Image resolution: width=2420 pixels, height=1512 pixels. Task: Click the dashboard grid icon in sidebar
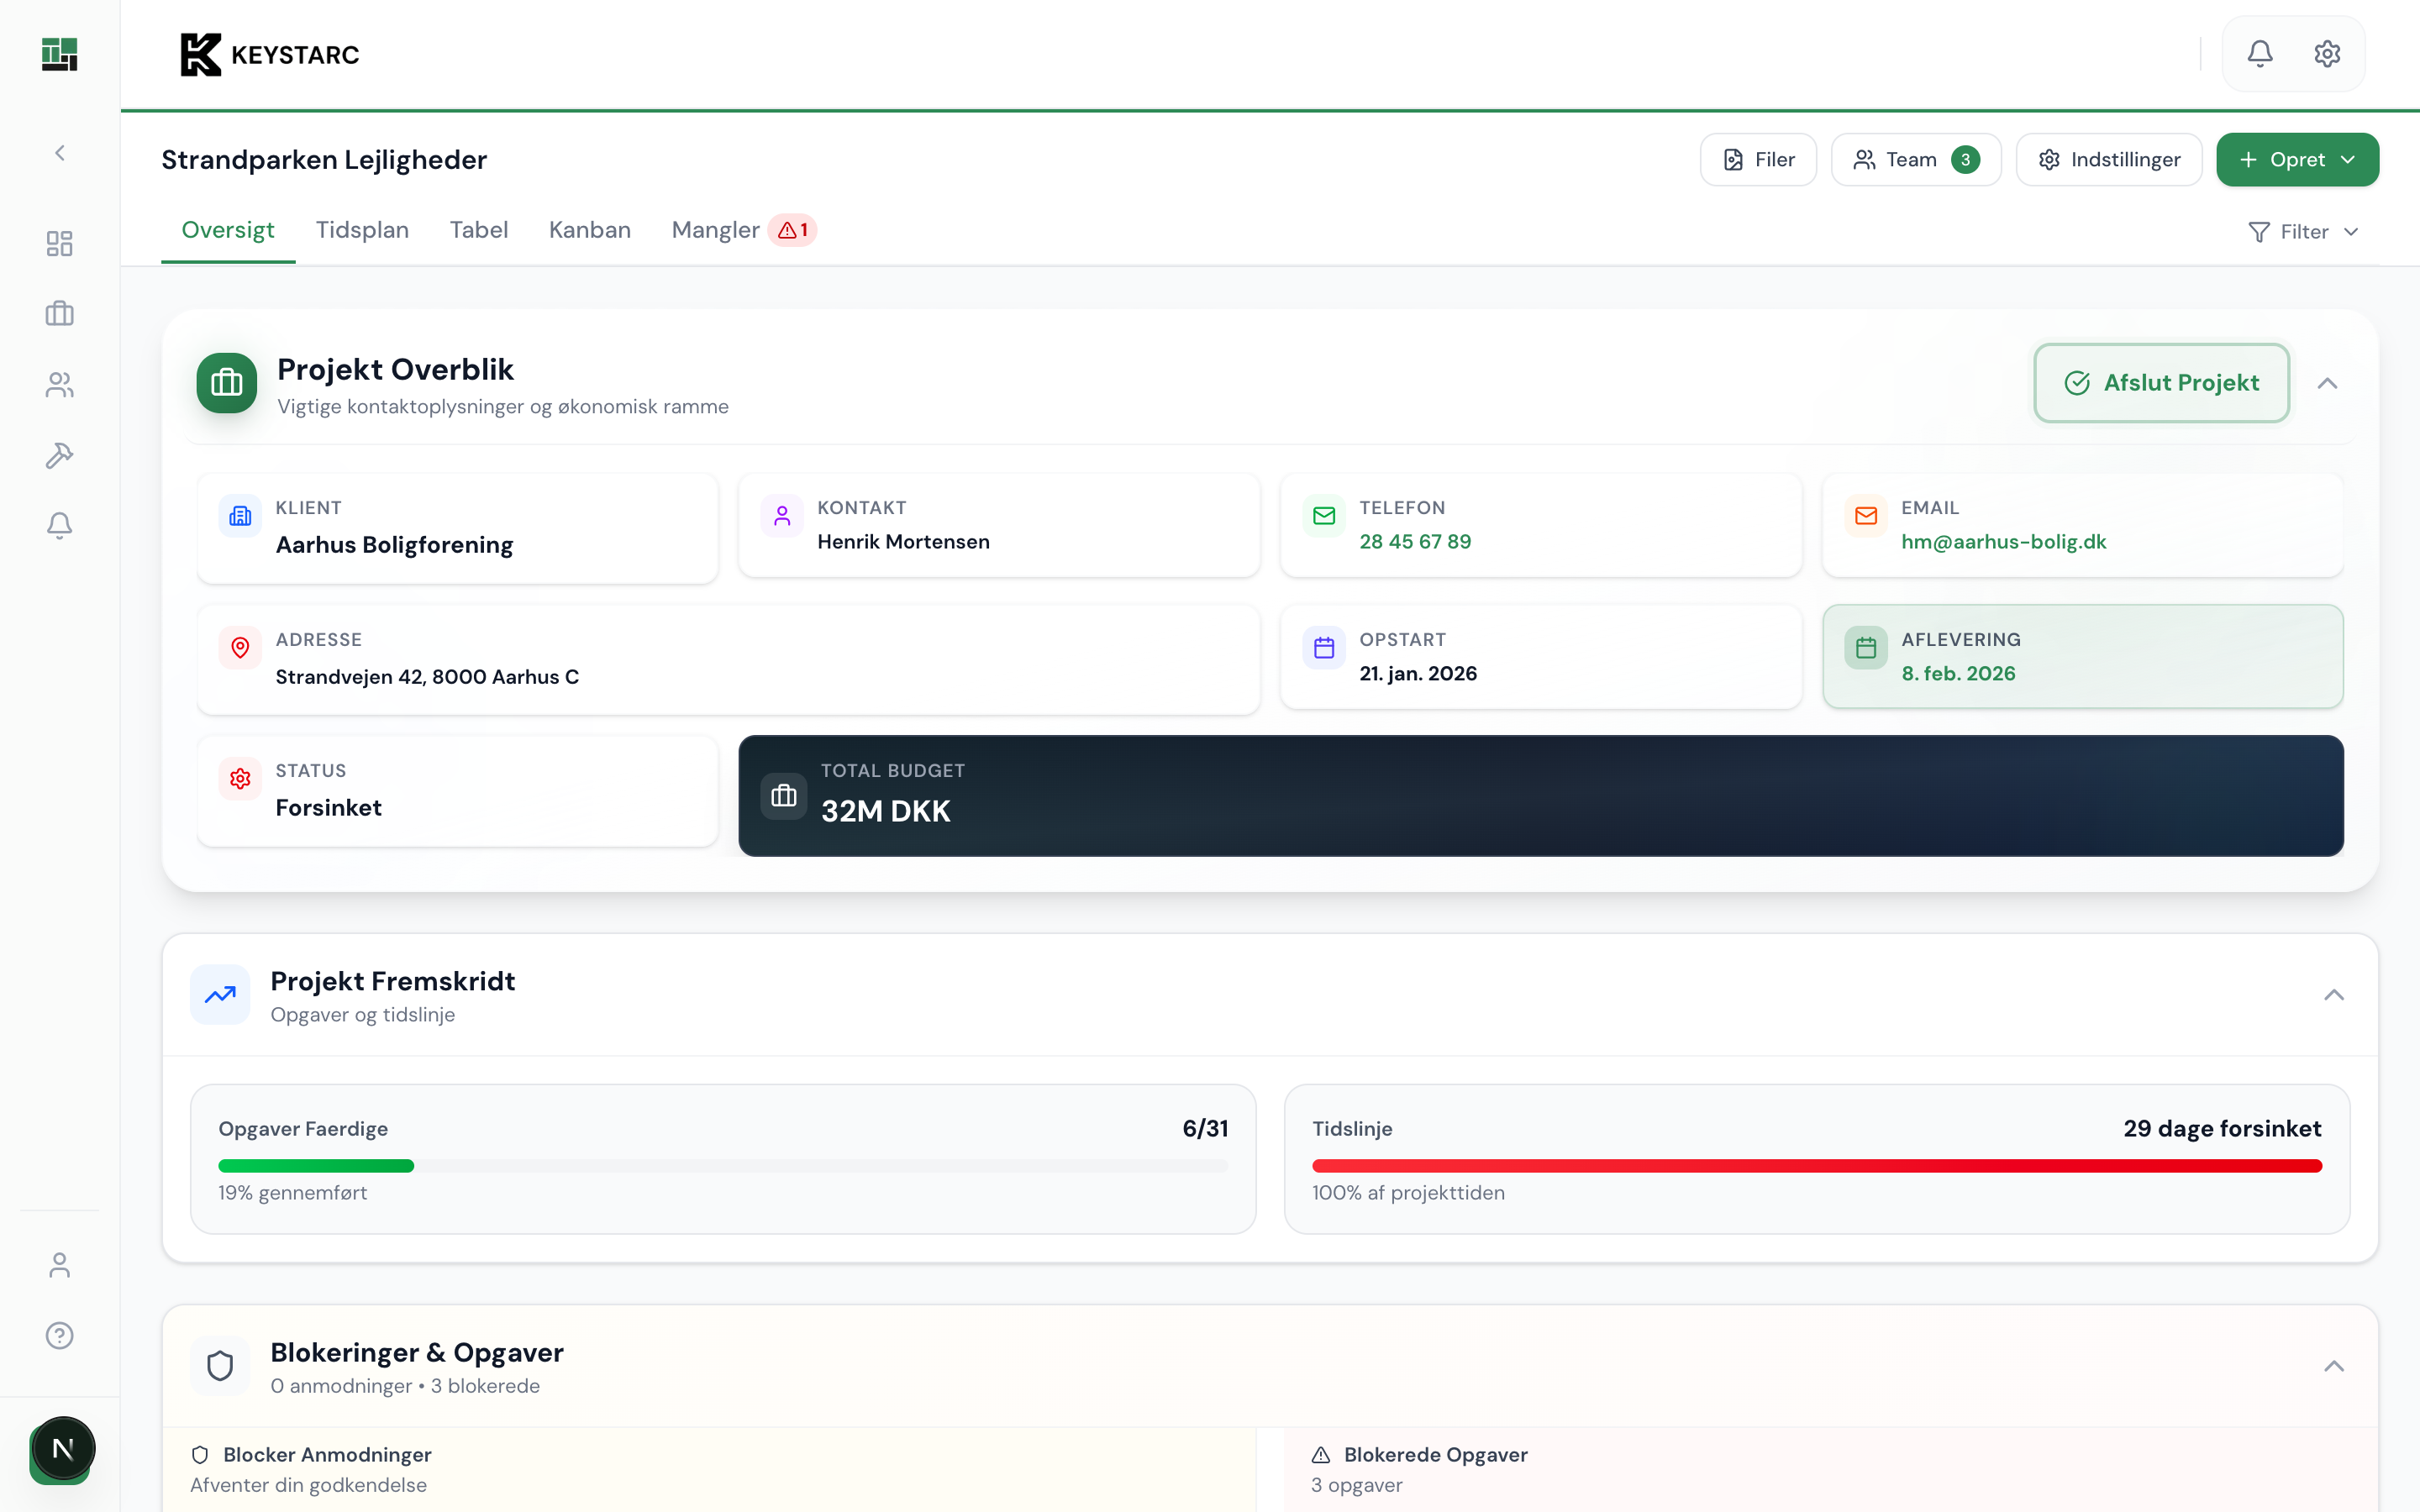point(59,243)
